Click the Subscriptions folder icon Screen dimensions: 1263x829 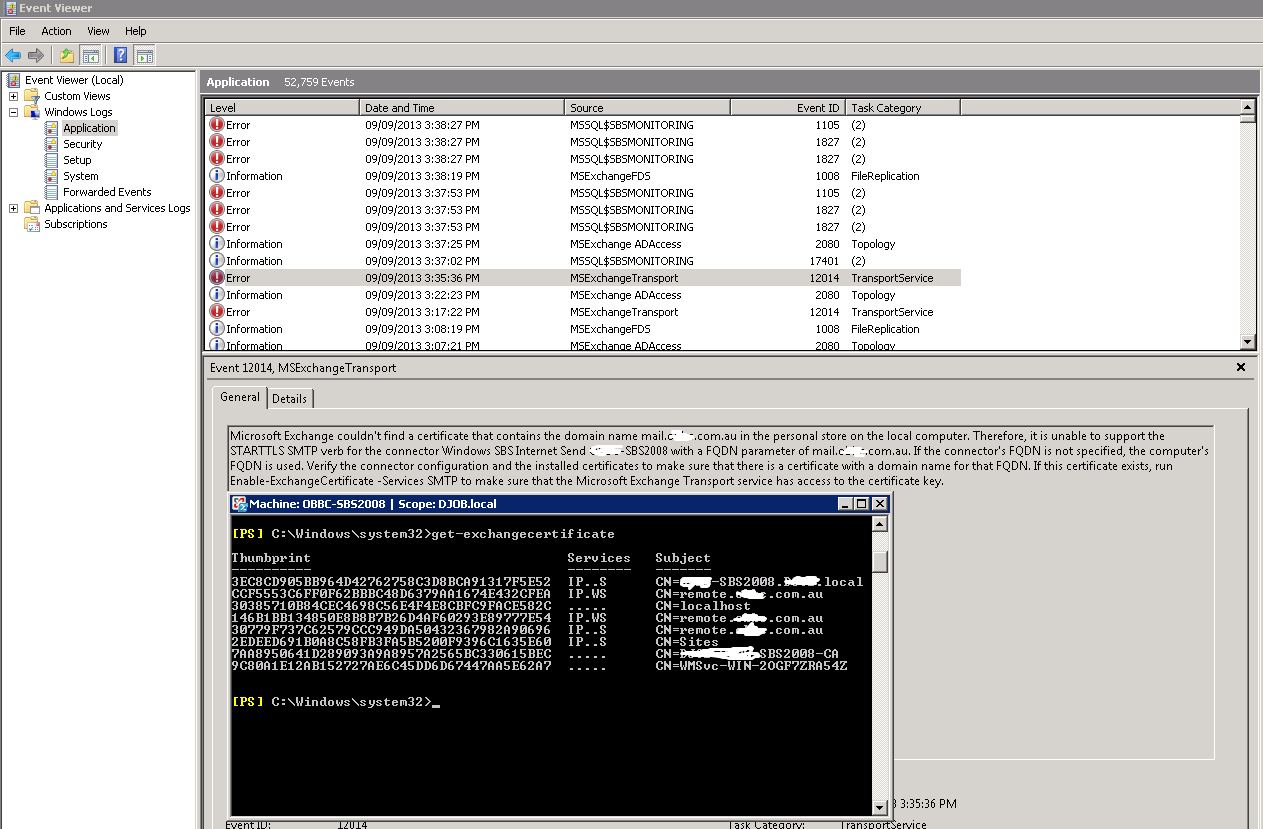tap(32, 224)
